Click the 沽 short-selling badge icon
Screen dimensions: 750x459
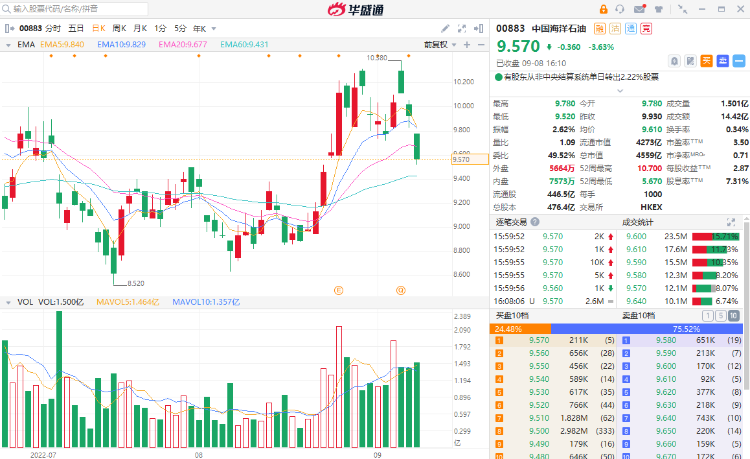(615, 29)
